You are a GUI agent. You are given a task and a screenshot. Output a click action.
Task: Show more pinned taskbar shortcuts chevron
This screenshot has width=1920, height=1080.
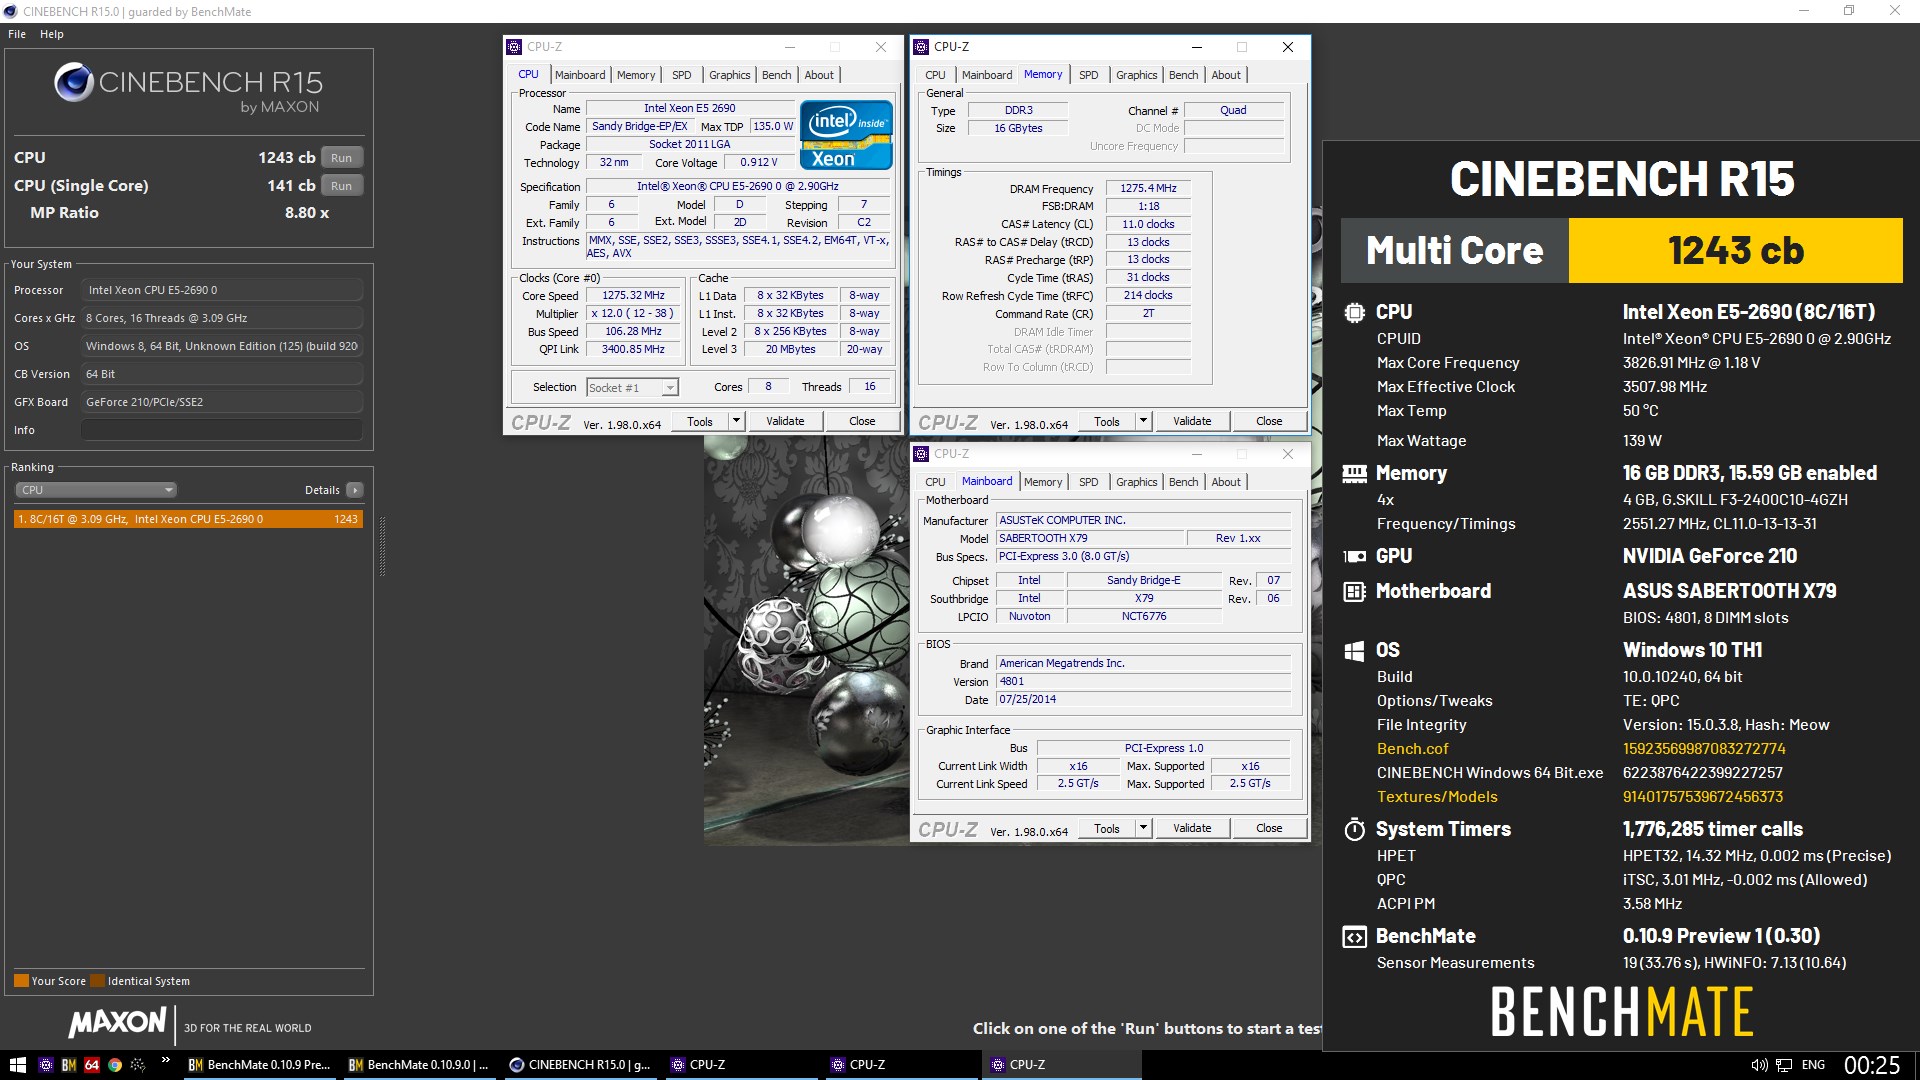[x=166, y=1061]
